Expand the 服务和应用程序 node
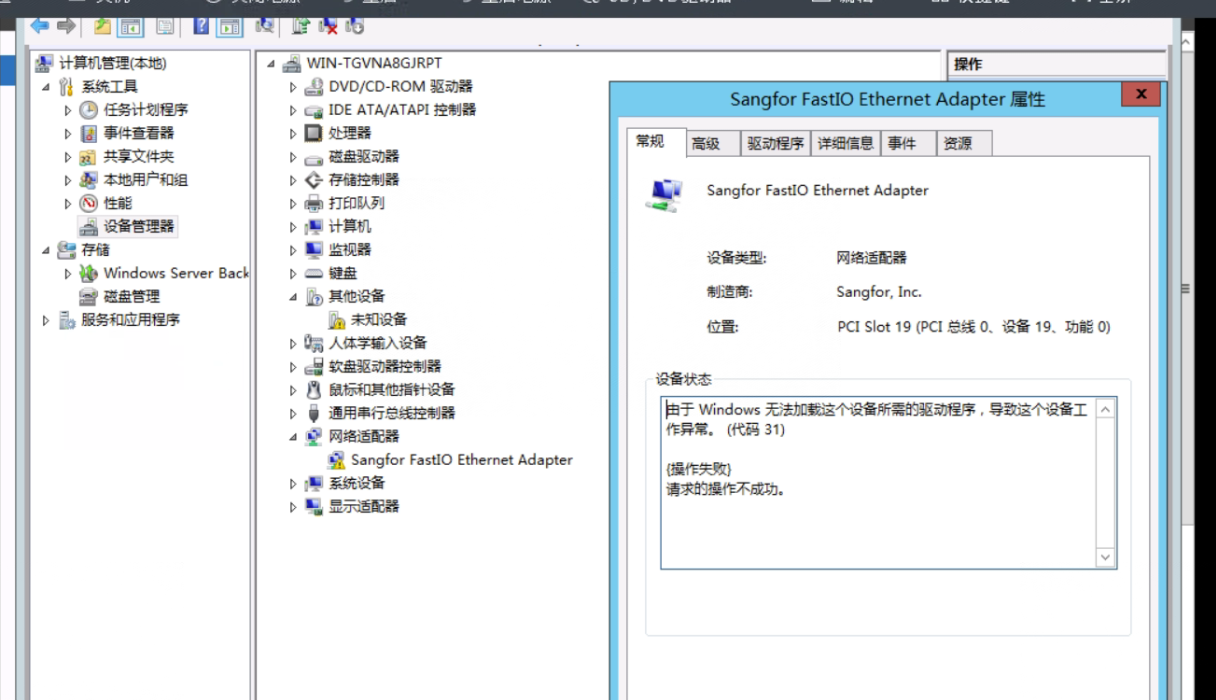The width and height of the screenshot is (1216, 700). click(46, 320)
